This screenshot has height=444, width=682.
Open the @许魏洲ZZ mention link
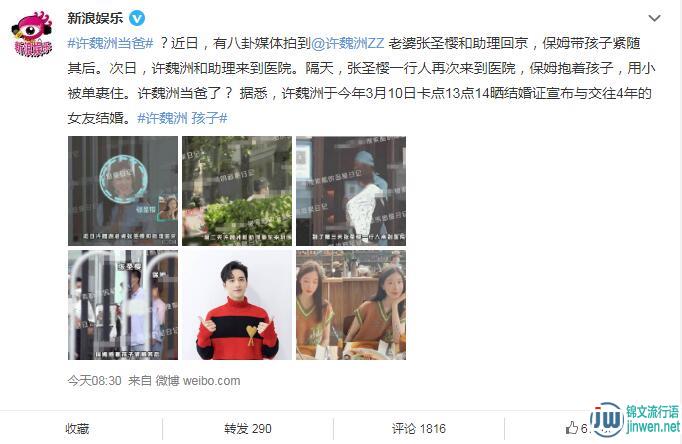[x=348, y=43]
